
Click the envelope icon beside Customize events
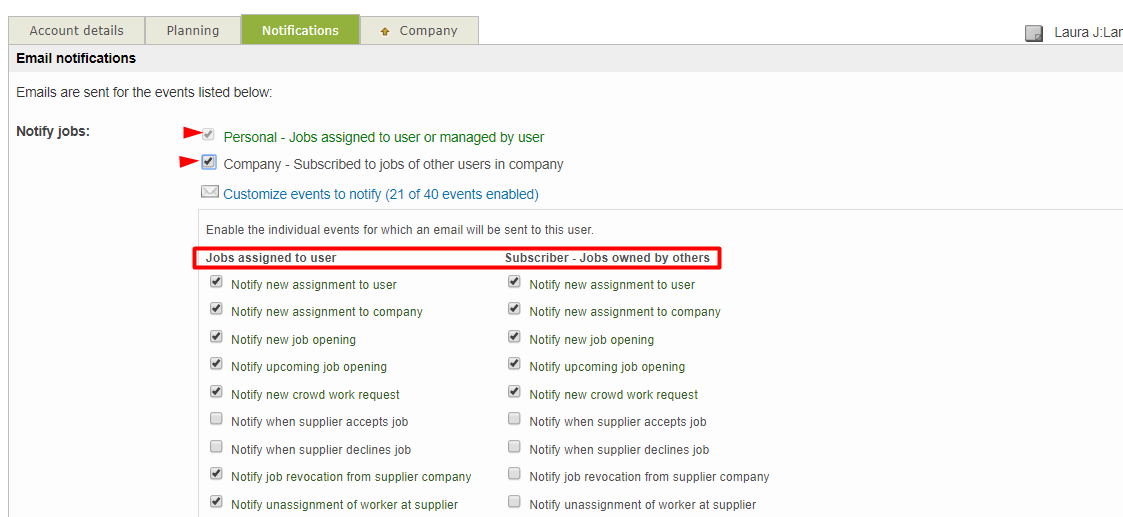pyautogui.click(x=210, y=192)
